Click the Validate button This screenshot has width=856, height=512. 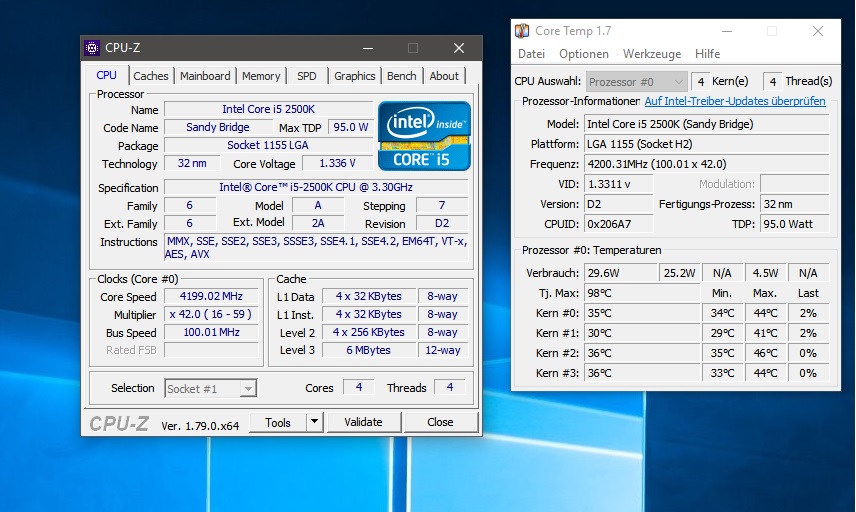click(x=363, y=422)
